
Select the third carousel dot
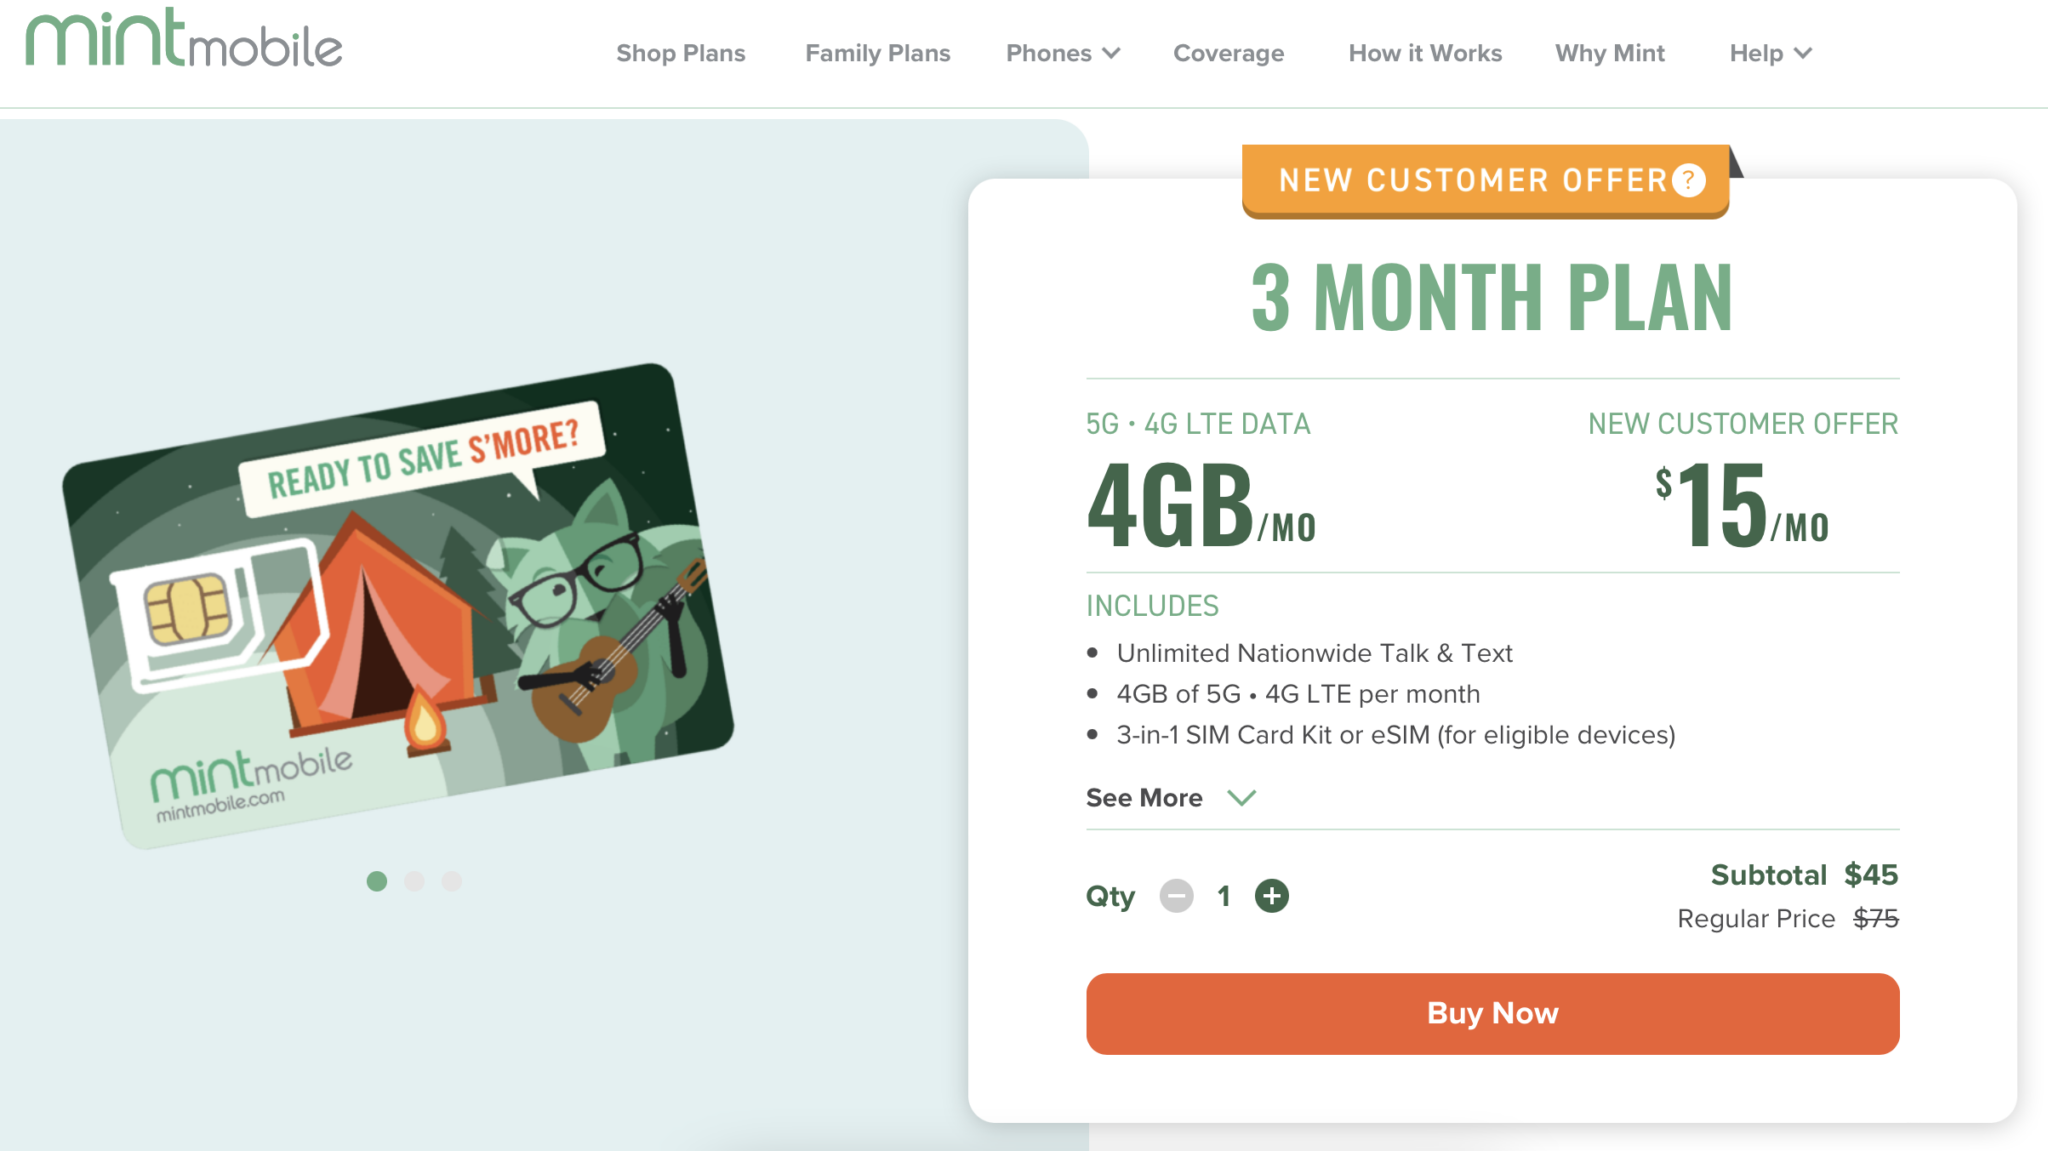point(453,882)
